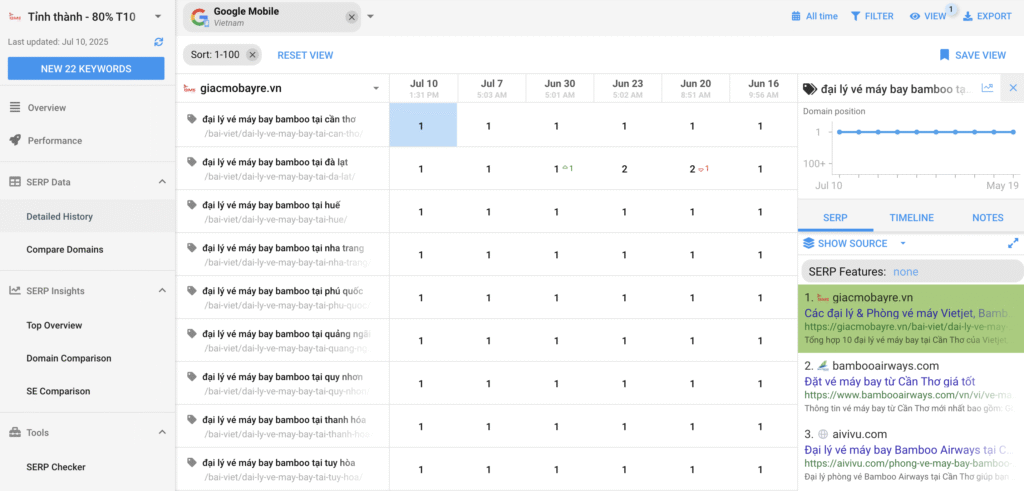
Task: Select keyword đại lý vé máy bay bamboo tại nha trang
Action: [283, 247]
